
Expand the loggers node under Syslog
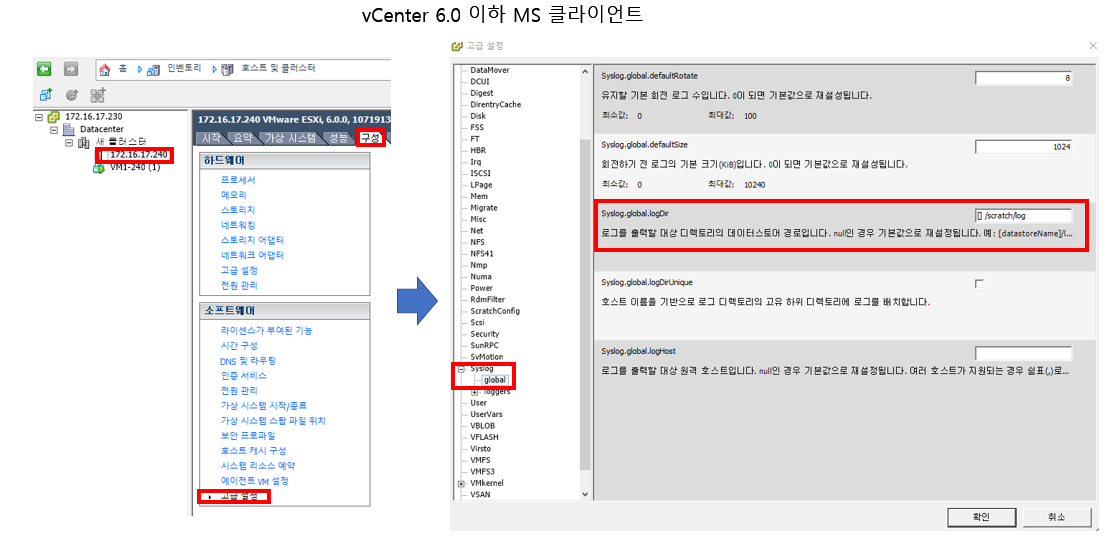click(x=475, y=392)
